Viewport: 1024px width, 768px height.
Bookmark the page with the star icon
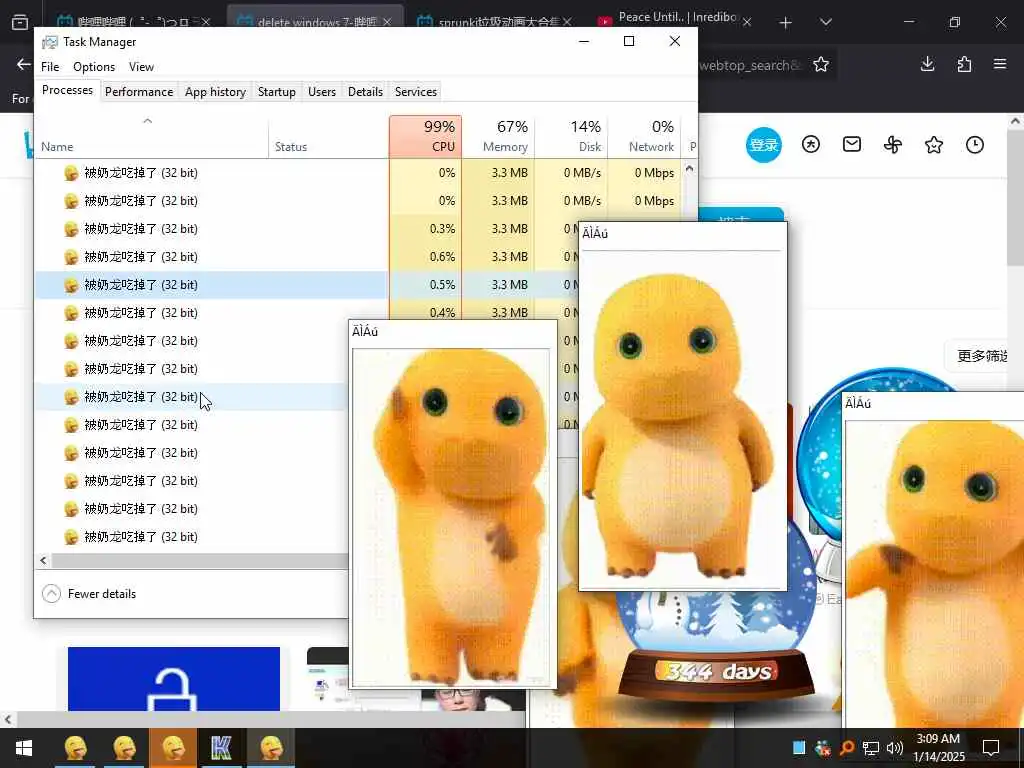(821, 64)
